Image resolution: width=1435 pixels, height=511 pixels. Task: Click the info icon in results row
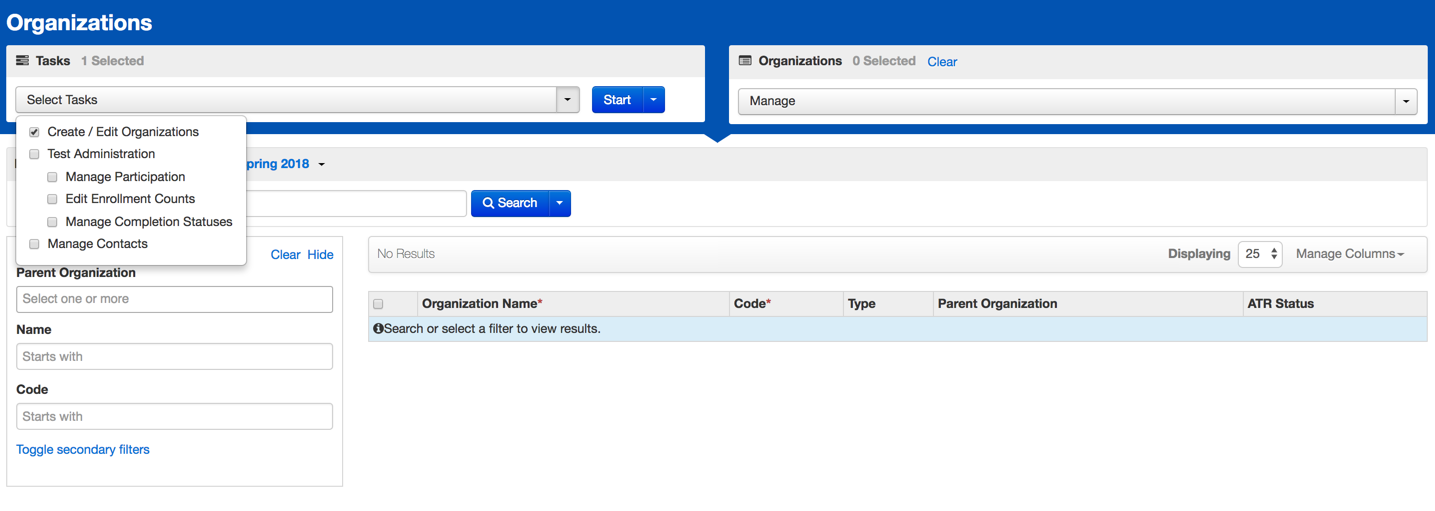tap(378, 329)
